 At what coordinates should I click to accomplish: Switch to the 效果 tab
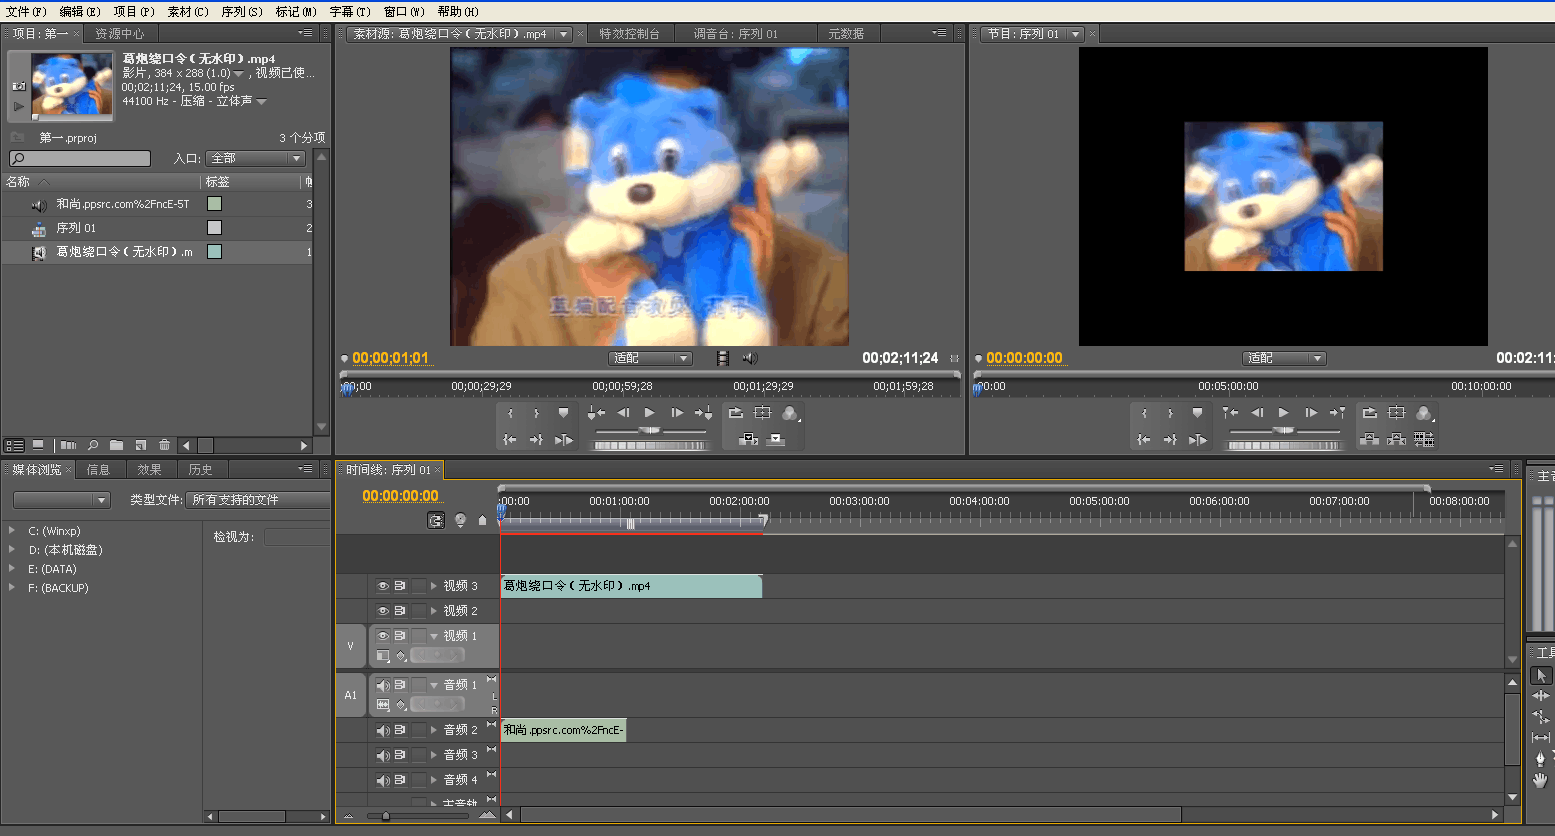point(150,469)
